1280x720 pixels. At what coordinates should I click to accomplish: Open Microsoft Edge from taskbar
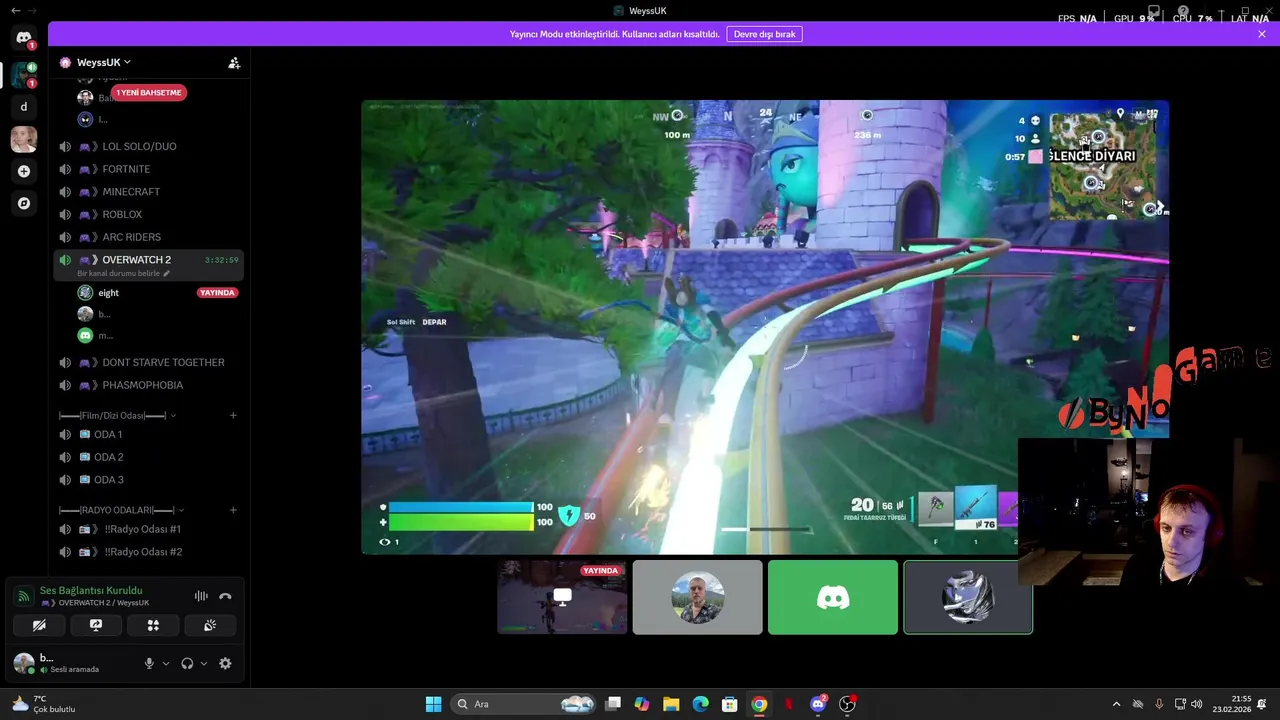(x=700, y=704)
